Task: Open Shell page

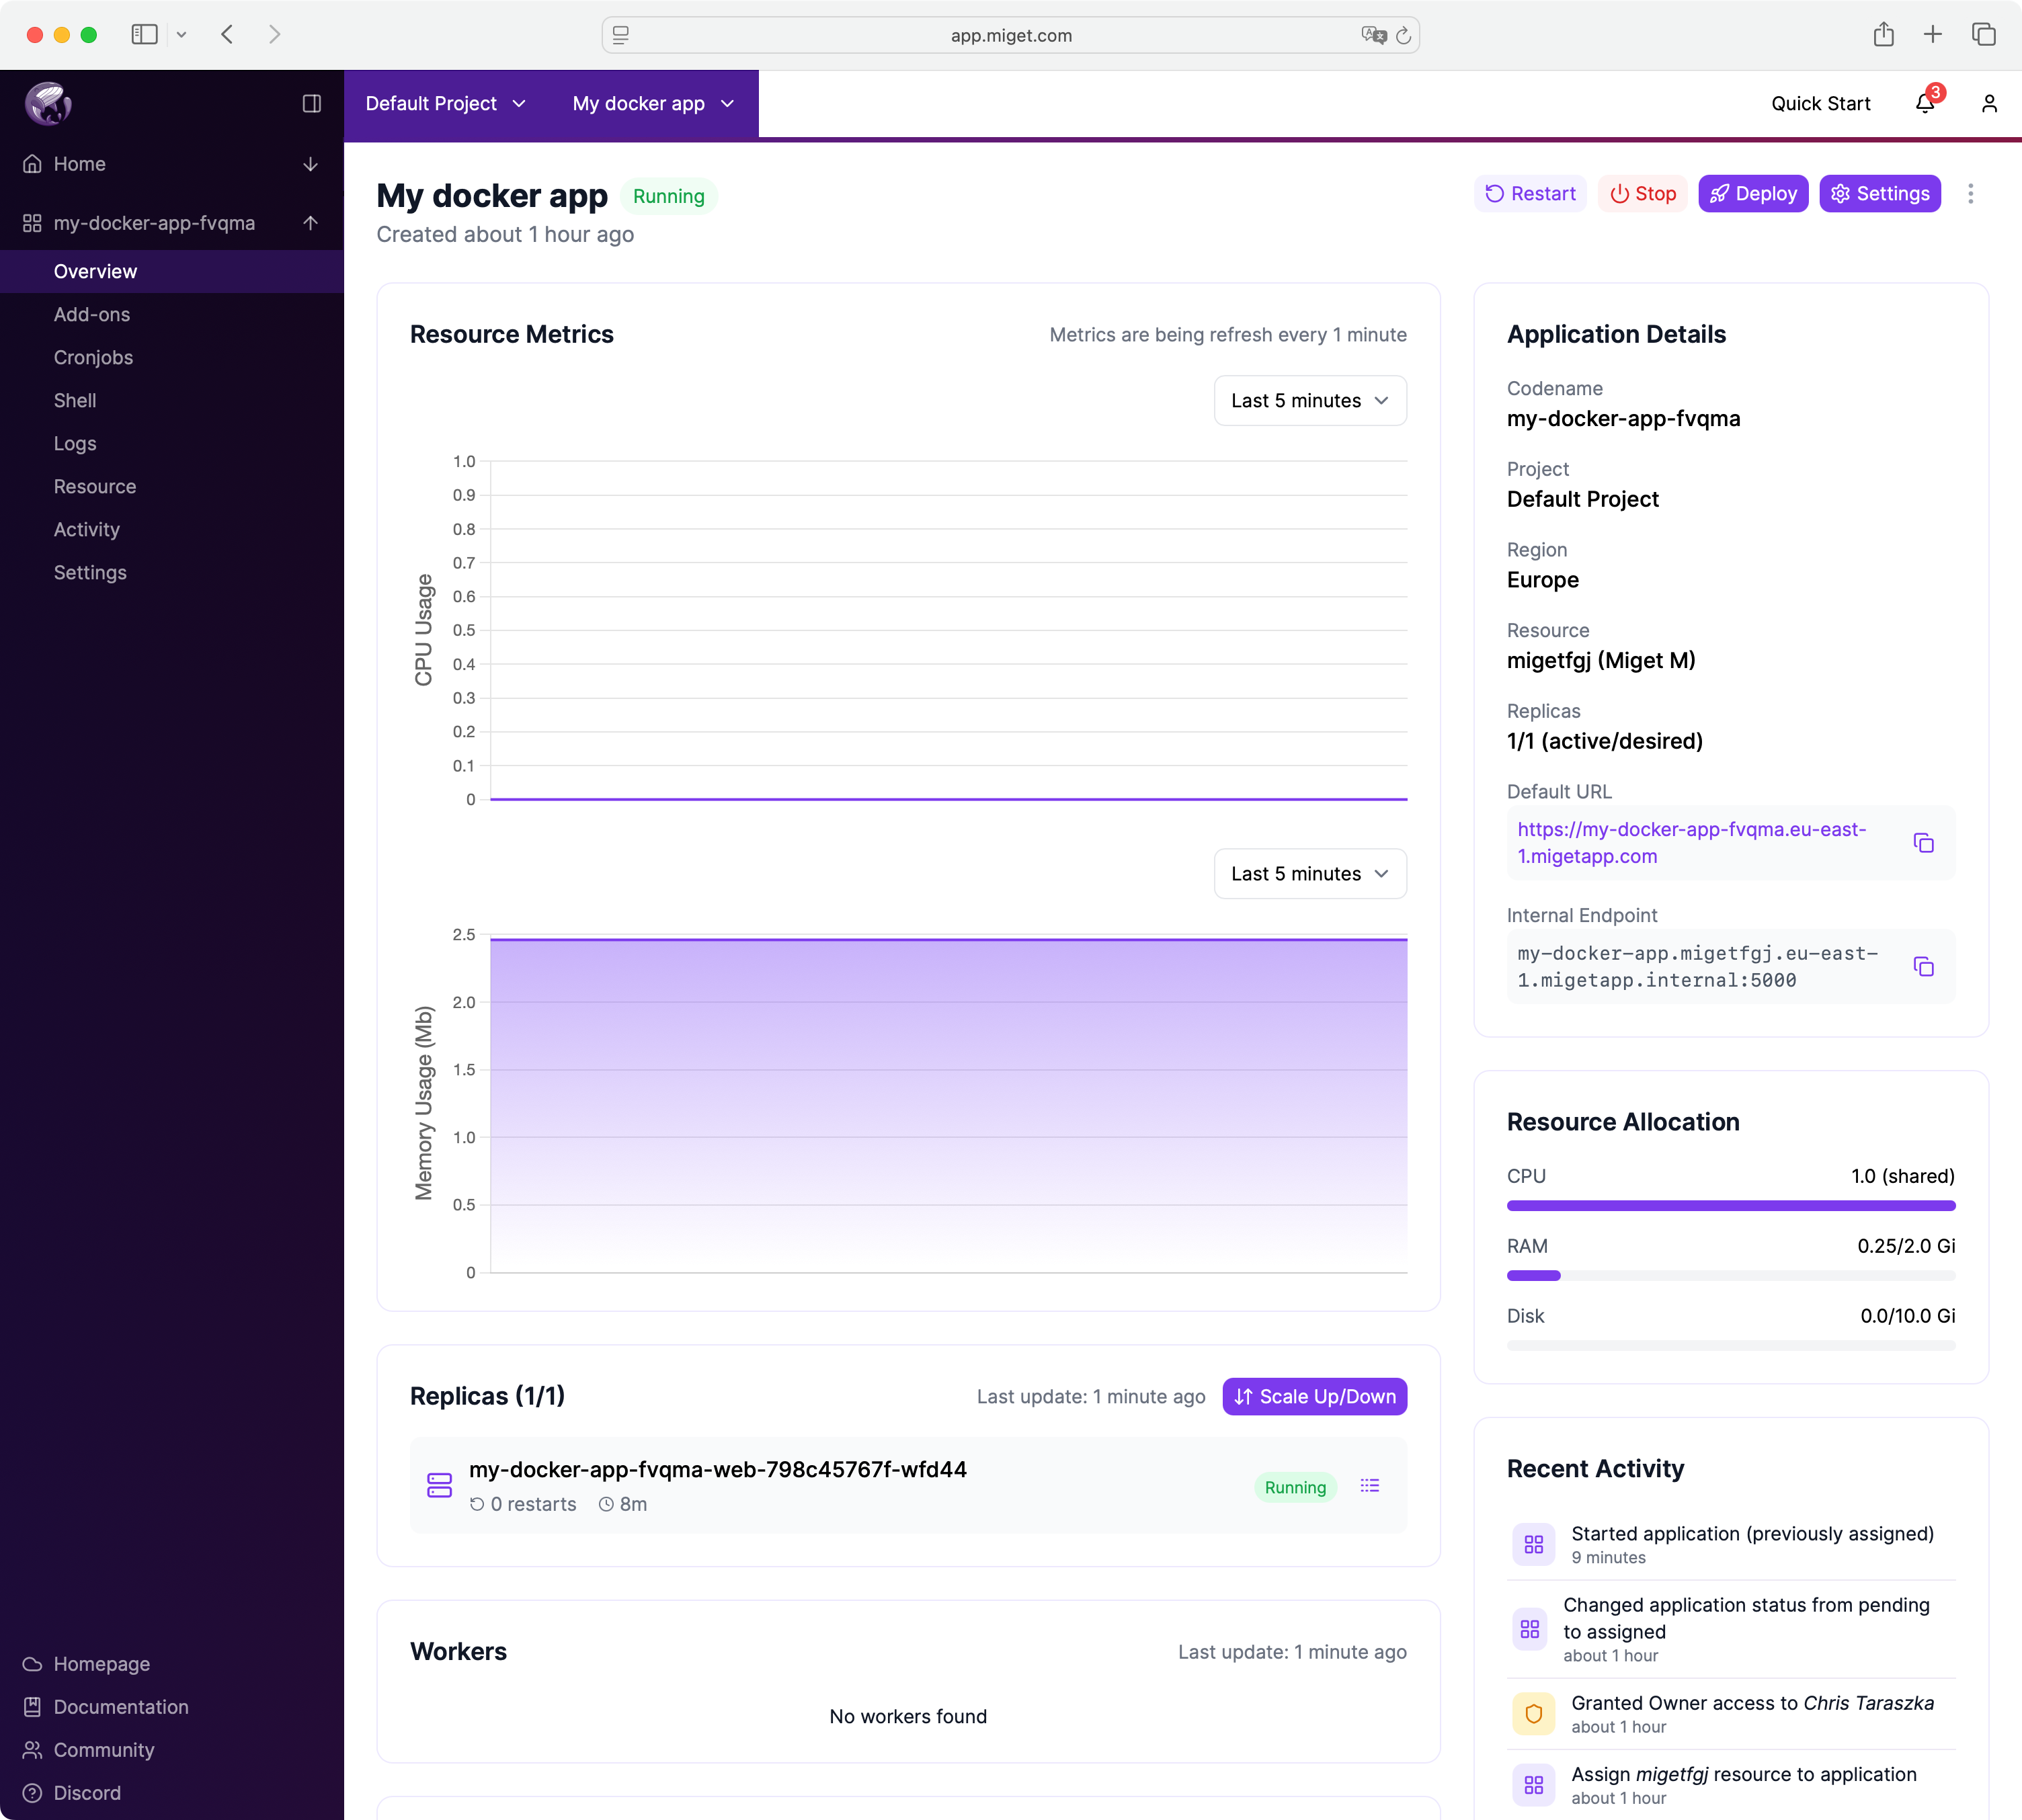Action: (x=75, y=401)
